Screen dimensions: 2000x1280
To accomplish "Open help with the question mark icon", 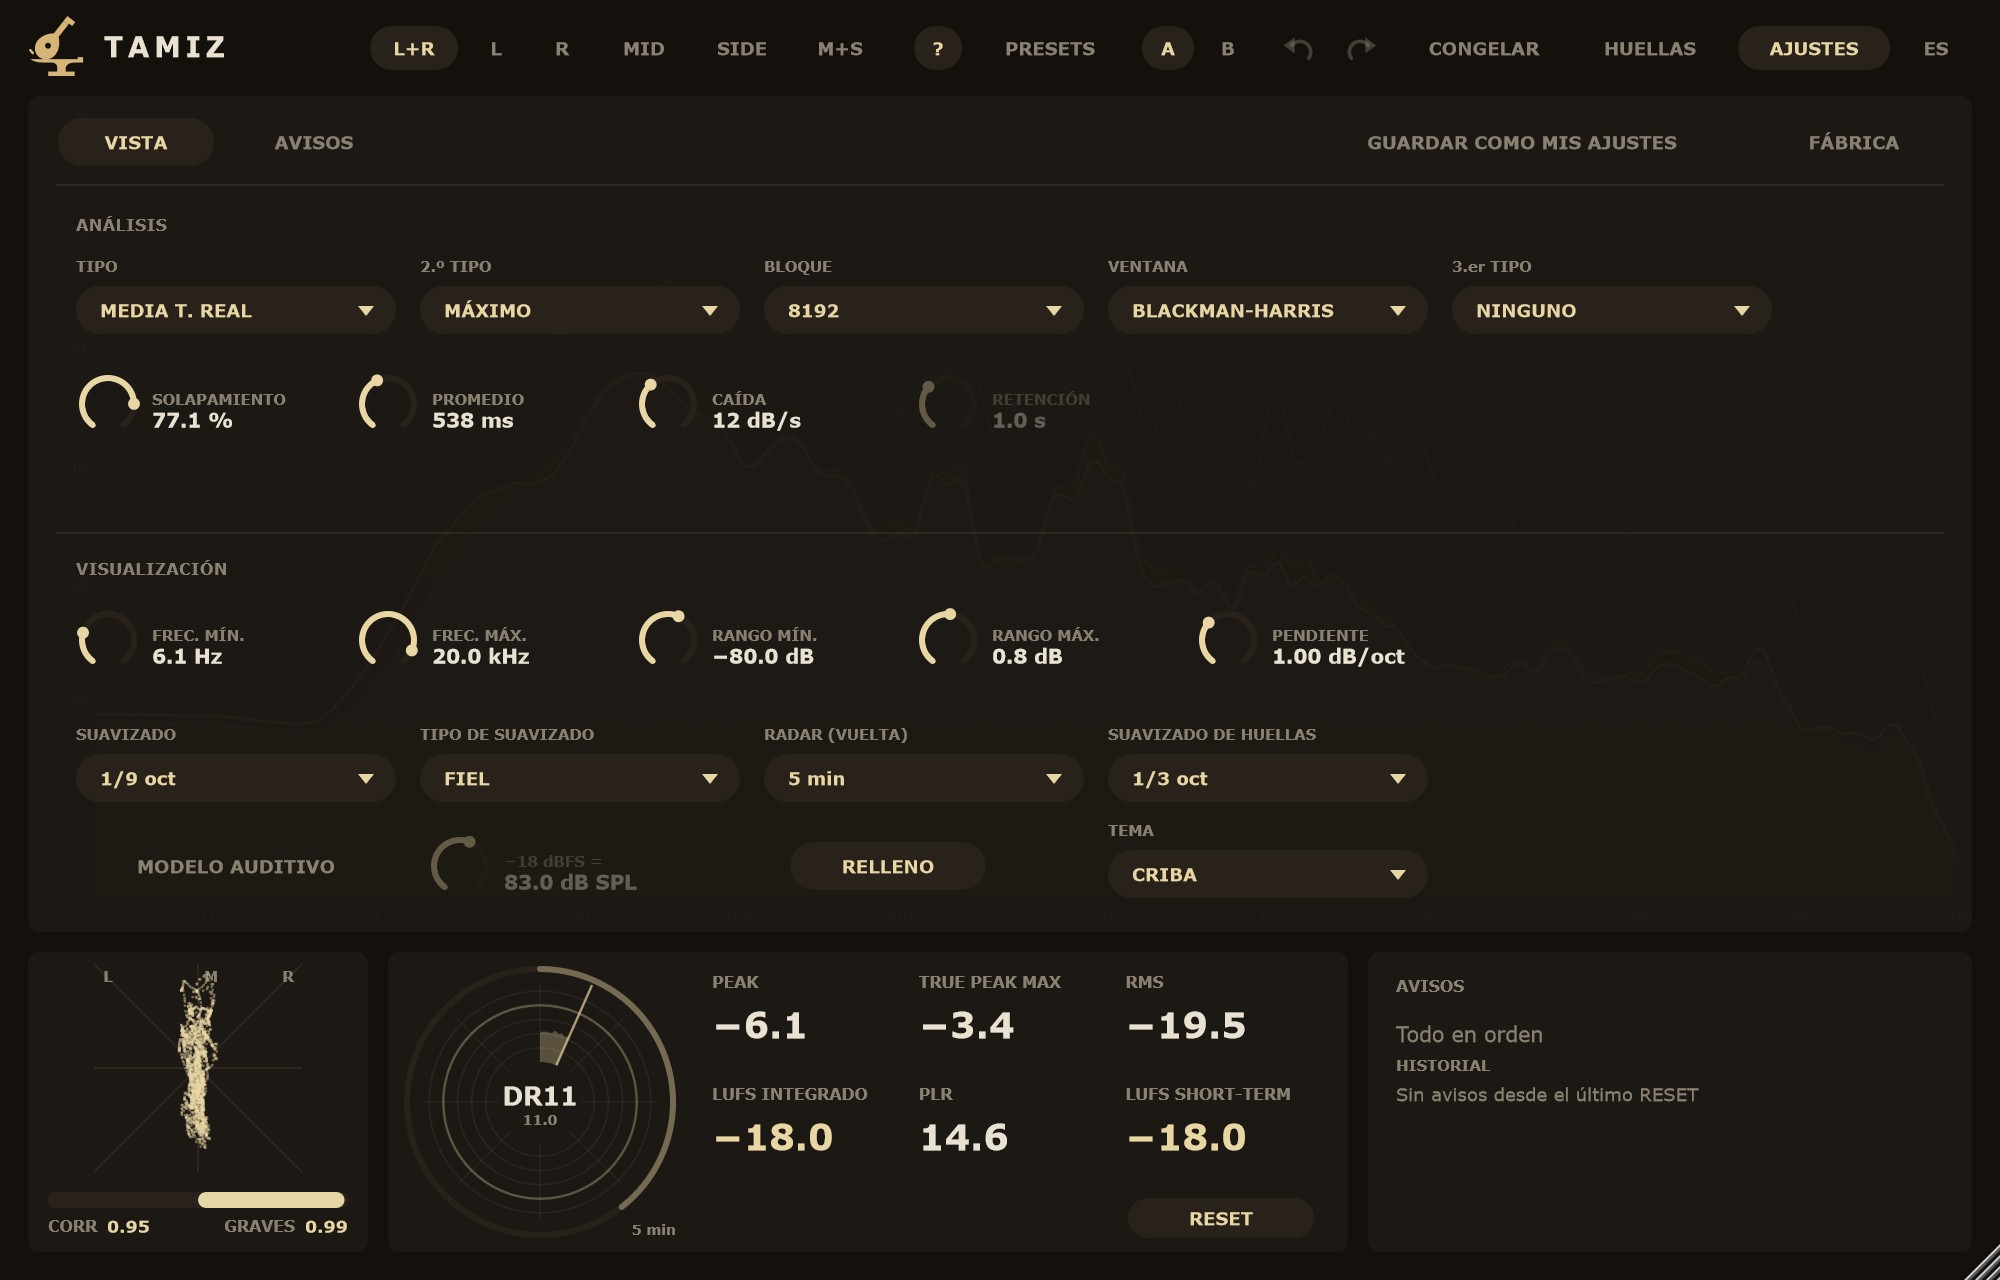I will [x=938, y=48].
